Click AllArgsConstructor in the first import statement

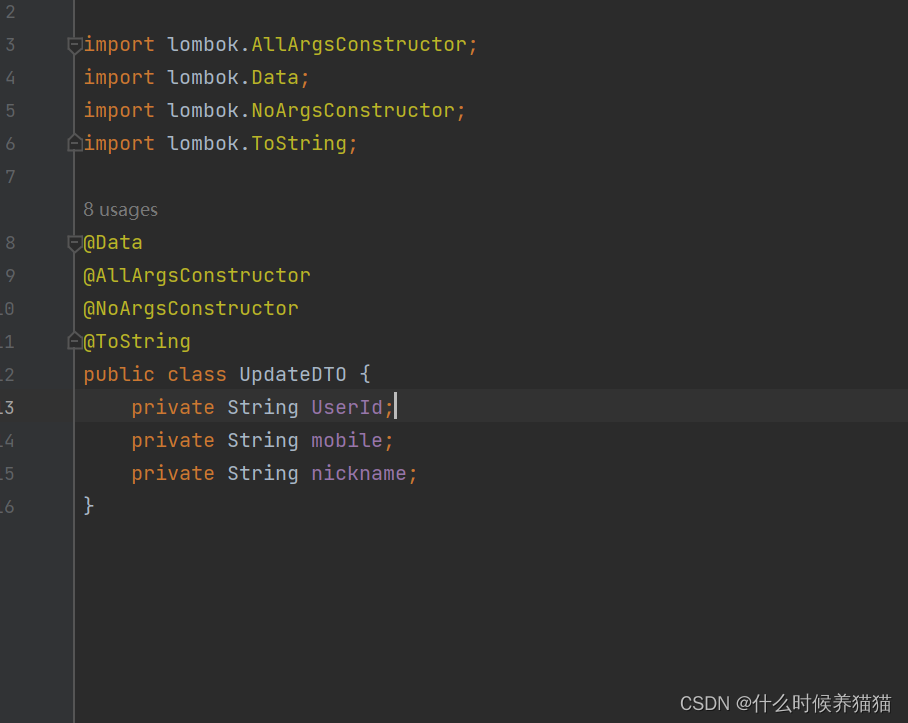click(x=359, y=45)
